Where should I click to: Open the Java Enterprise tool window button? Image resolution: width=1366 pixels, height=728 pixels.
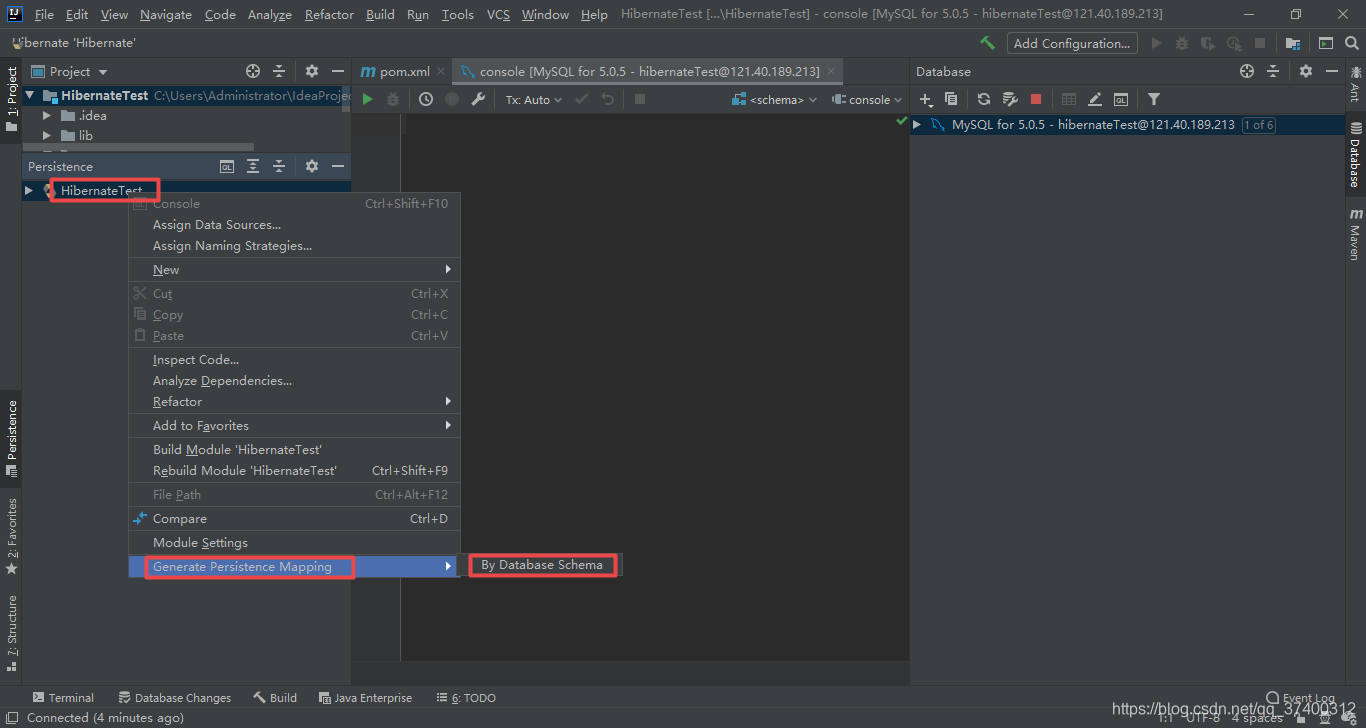point(365,698)
